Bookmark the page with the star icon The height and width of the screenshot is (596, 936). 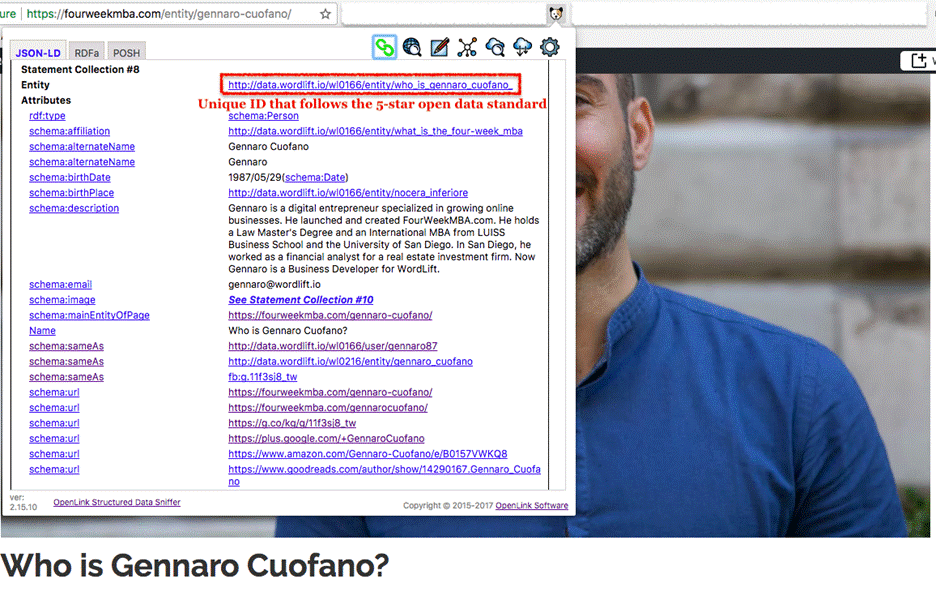[325, 14]
